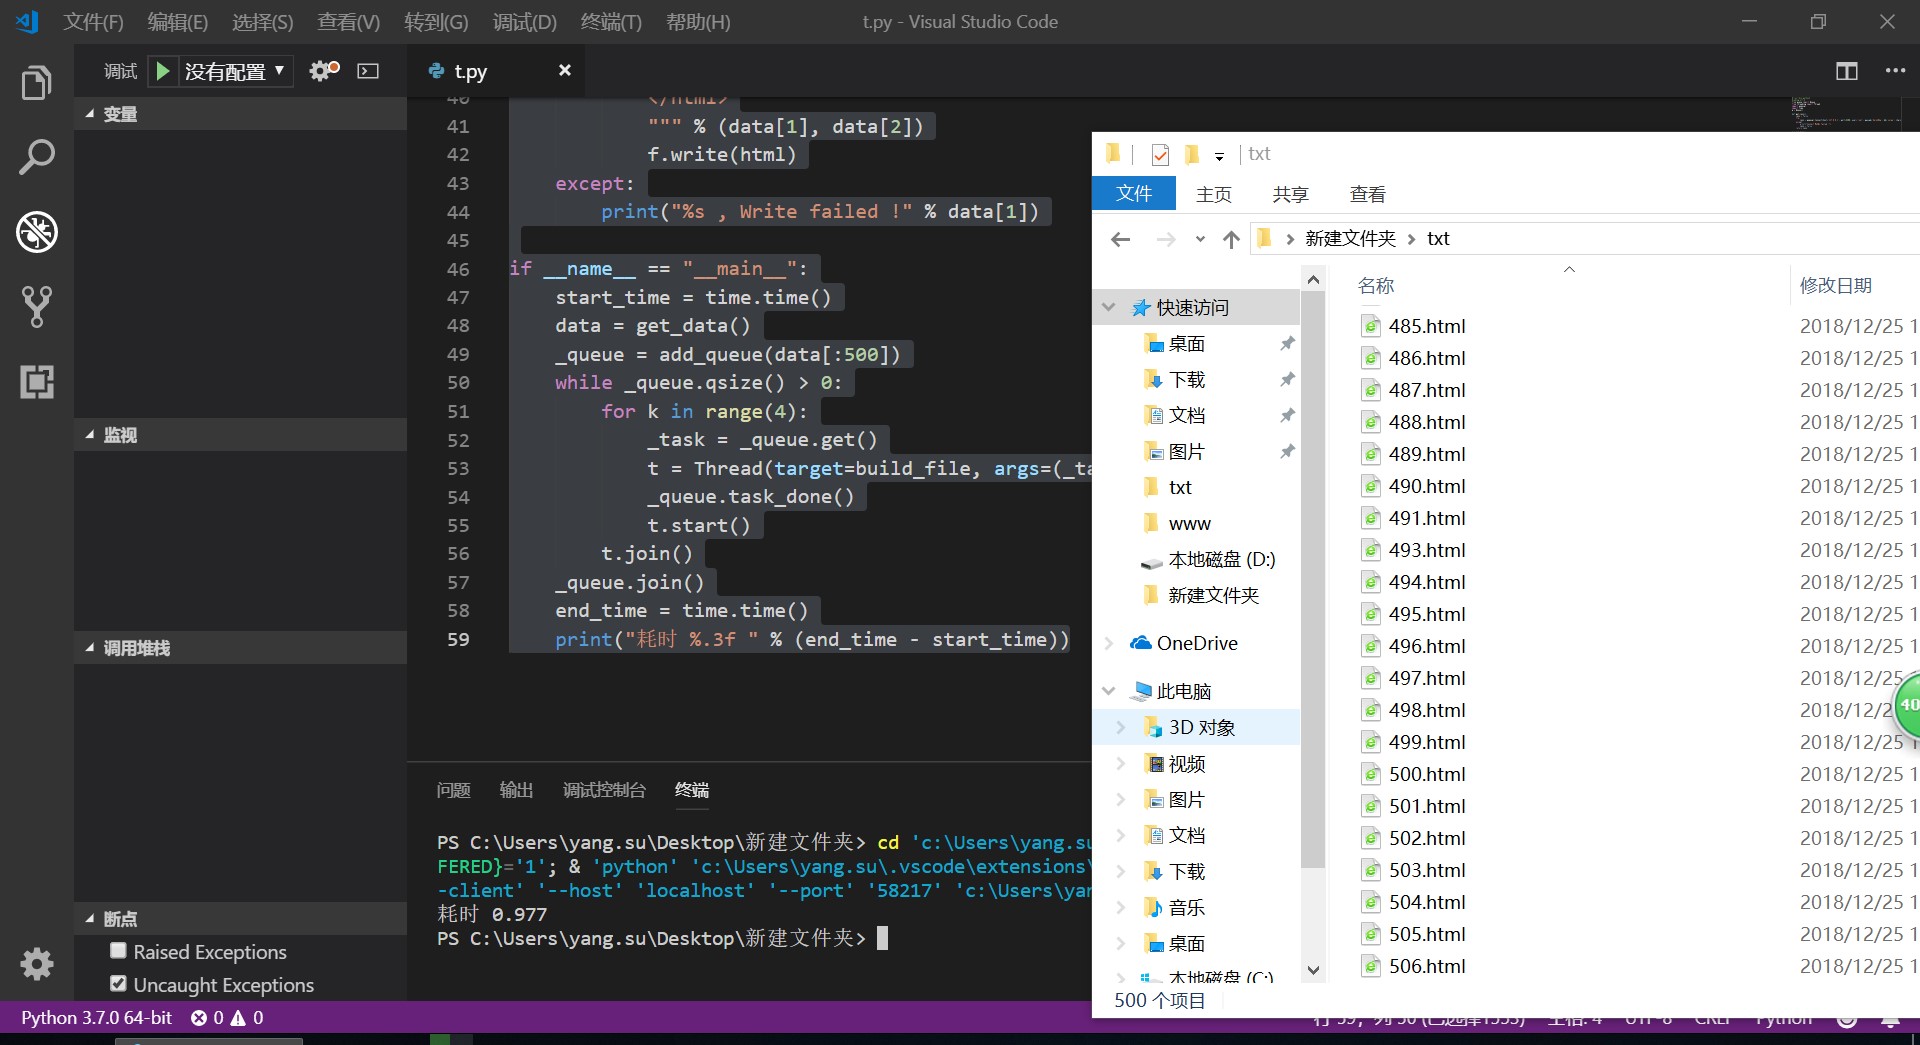Disable the Uncaught Exceptions breakpoint checkbox
Screen dimensions: 1920x1045
(118, 984)
